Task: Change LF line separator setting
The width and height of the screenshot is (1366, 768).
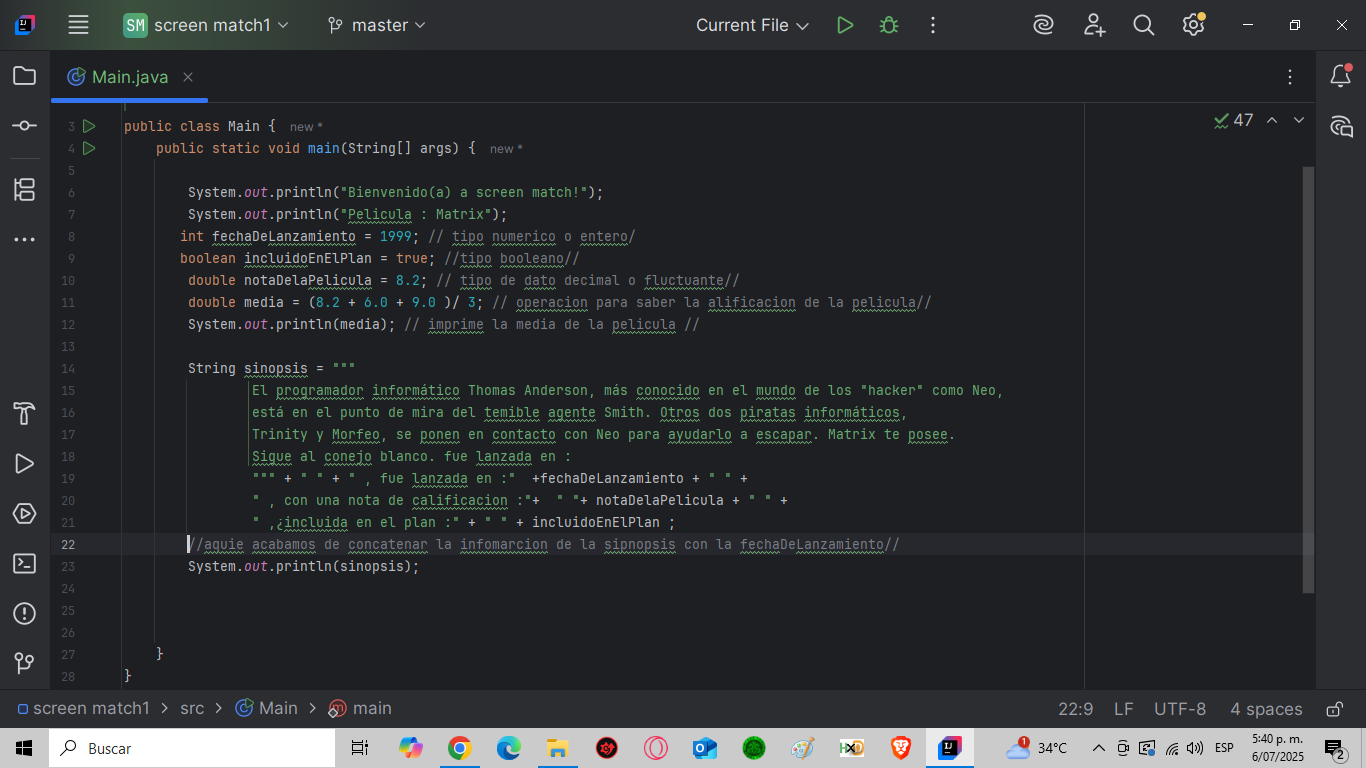Action: [1124, 709]
